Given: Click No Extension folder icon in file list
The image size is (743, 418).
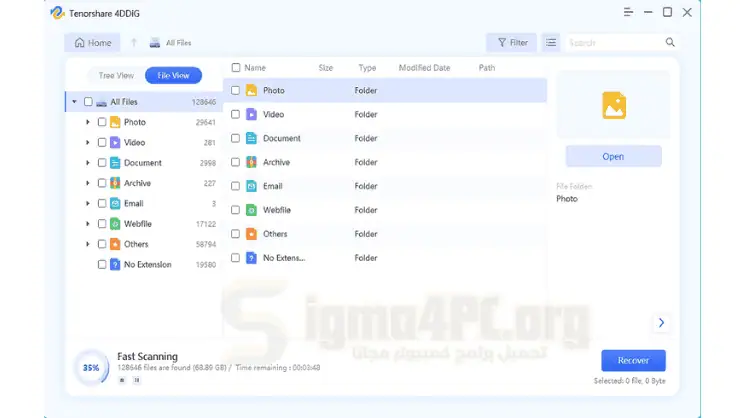Looking at the screenshot, I should tap(252, 258).
